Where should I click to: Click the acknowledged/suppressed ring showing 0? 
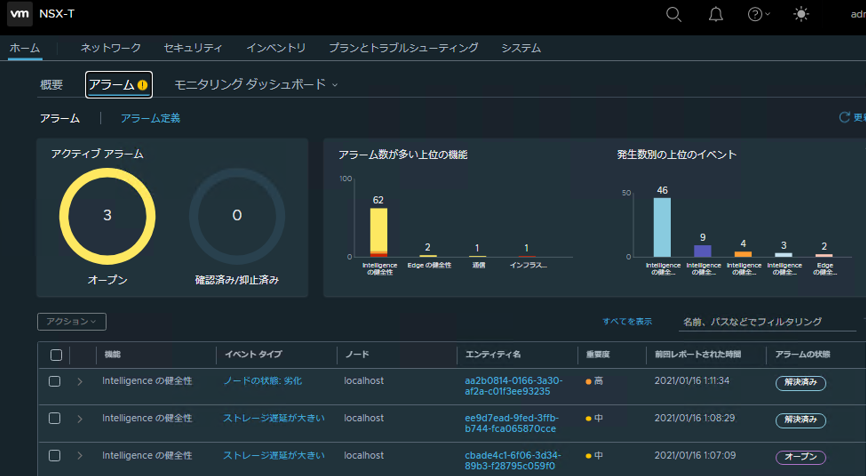pyautogui.click(x=237, y=216)
